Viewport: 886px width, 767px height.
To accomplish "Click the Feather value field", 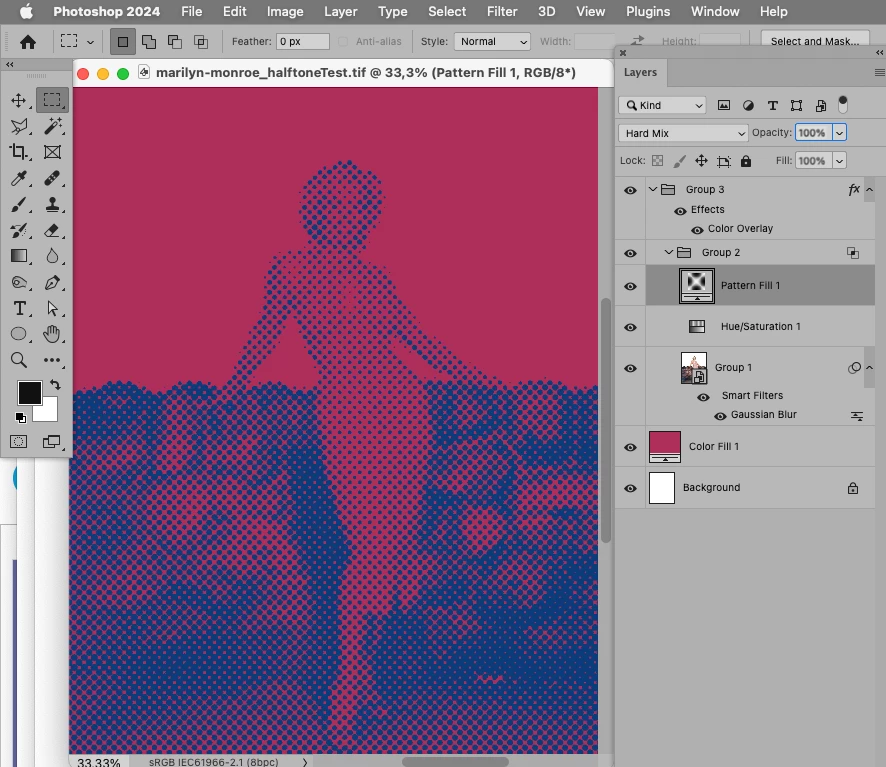I will [x=302, y=41].
